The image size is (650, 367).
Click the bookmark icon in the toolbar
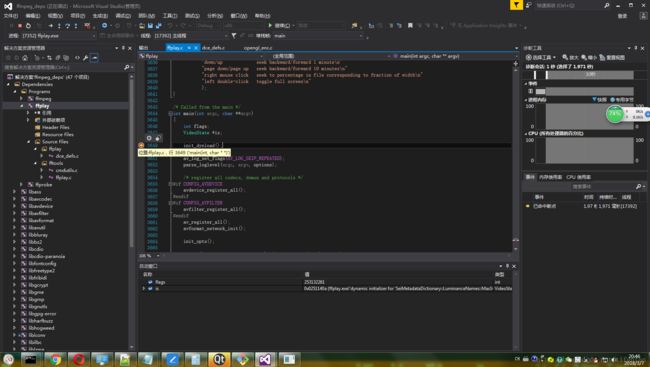point(410,26)
